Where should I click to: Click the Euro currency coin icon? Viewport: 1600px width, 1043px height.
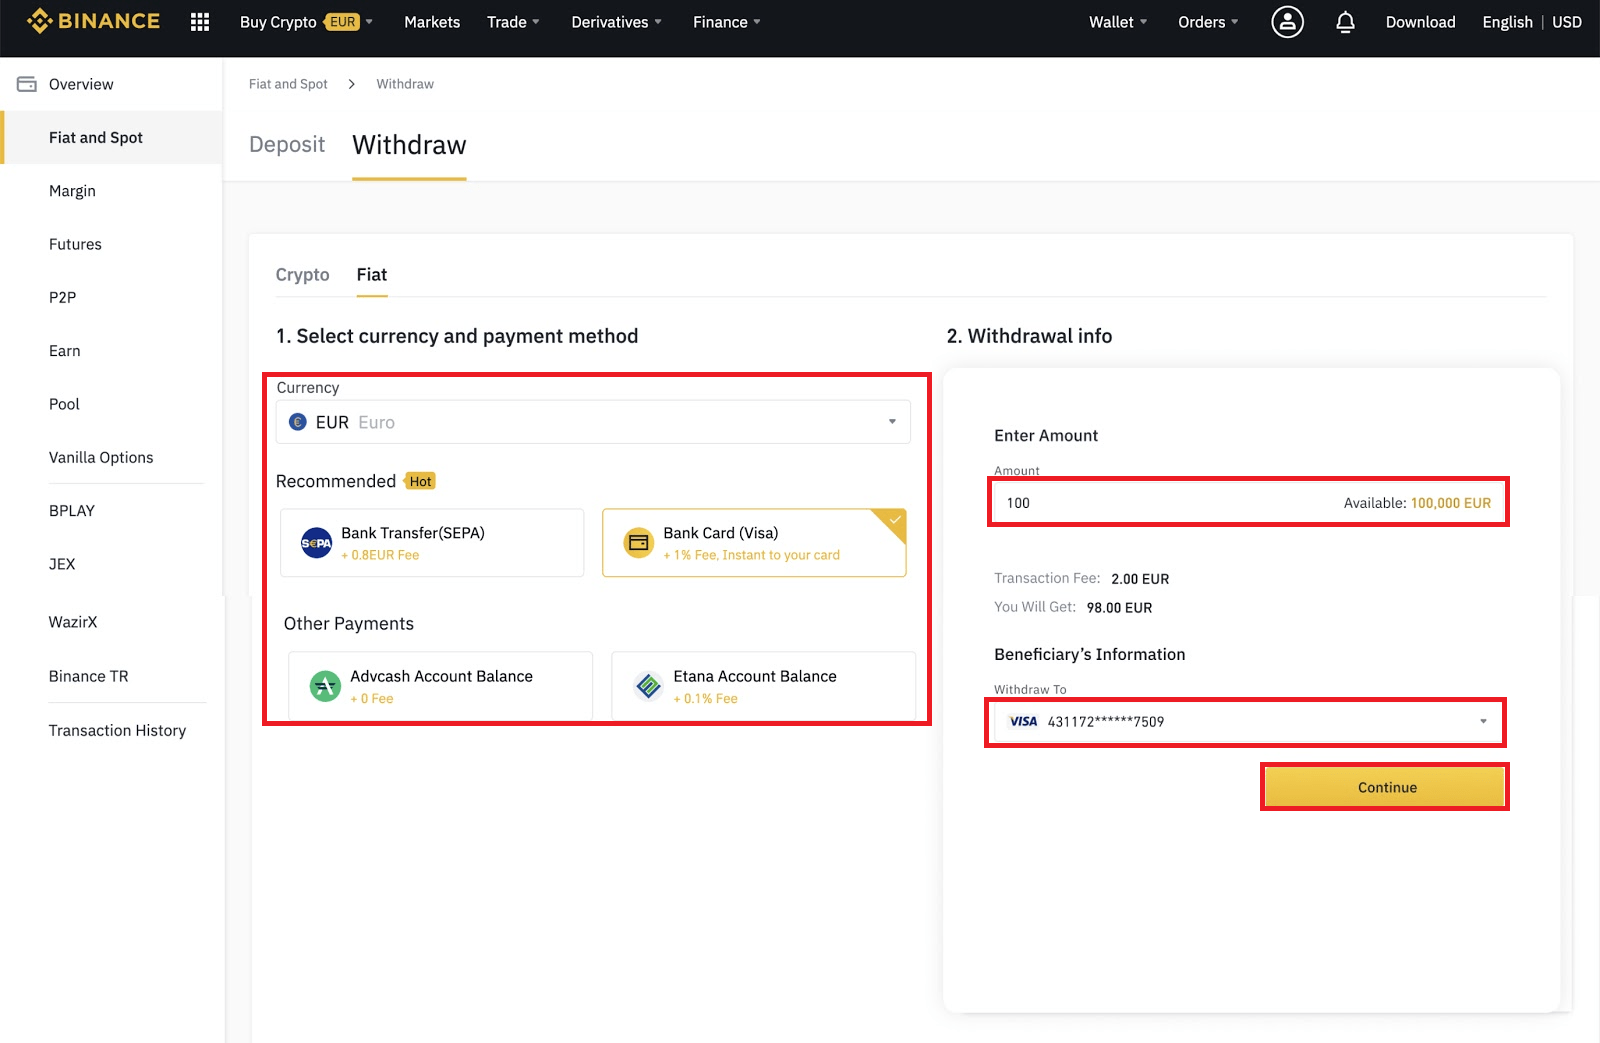click(x=297, y=422)
